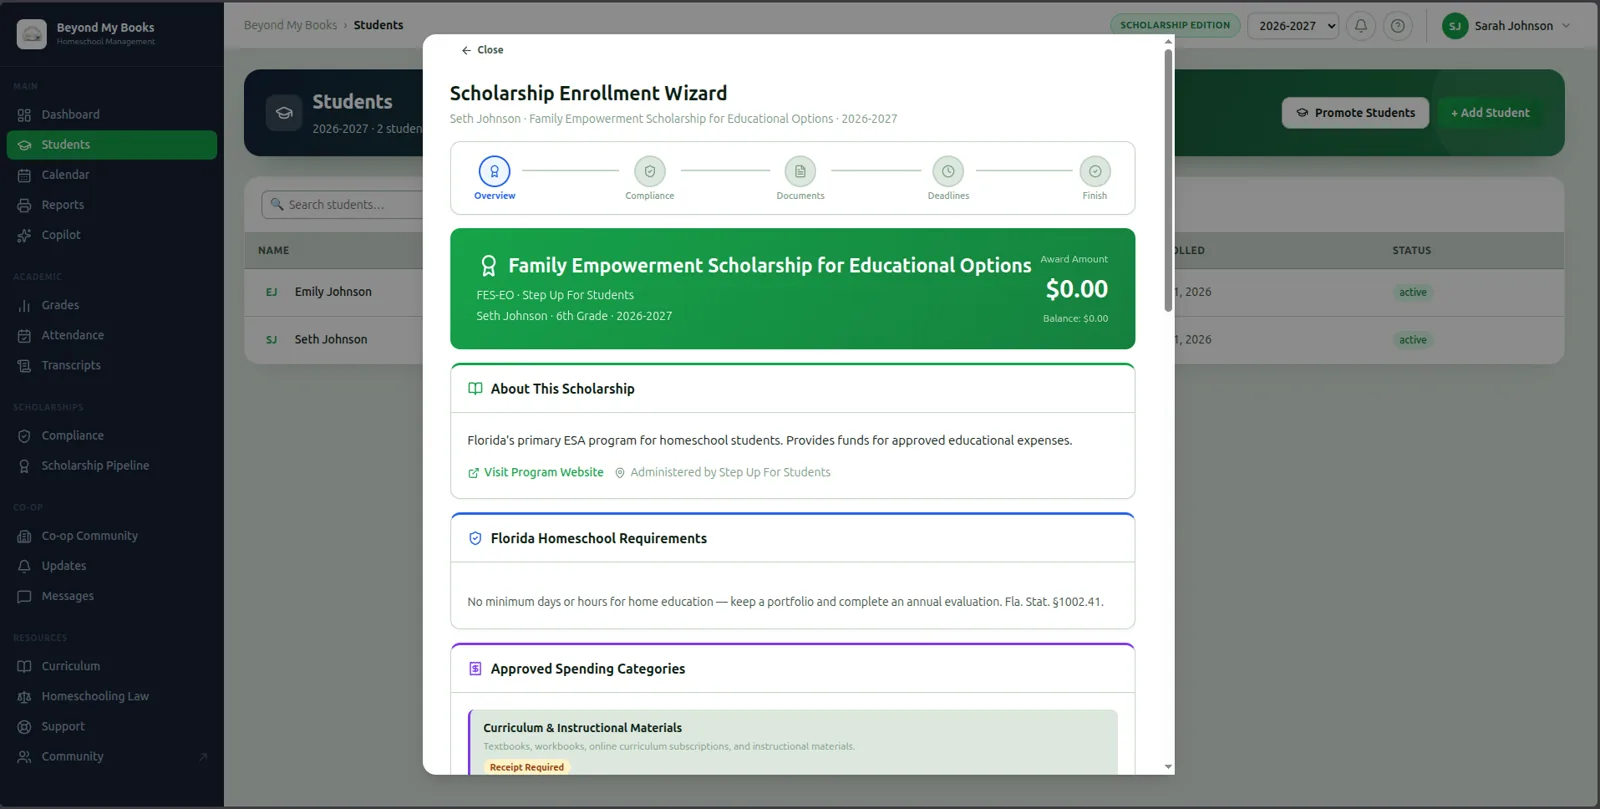Image resolution: width=1600 pixels, height=809 pixels.
Task: Click the Beyond My Books breadcrumb link
Action: (291, 25)
